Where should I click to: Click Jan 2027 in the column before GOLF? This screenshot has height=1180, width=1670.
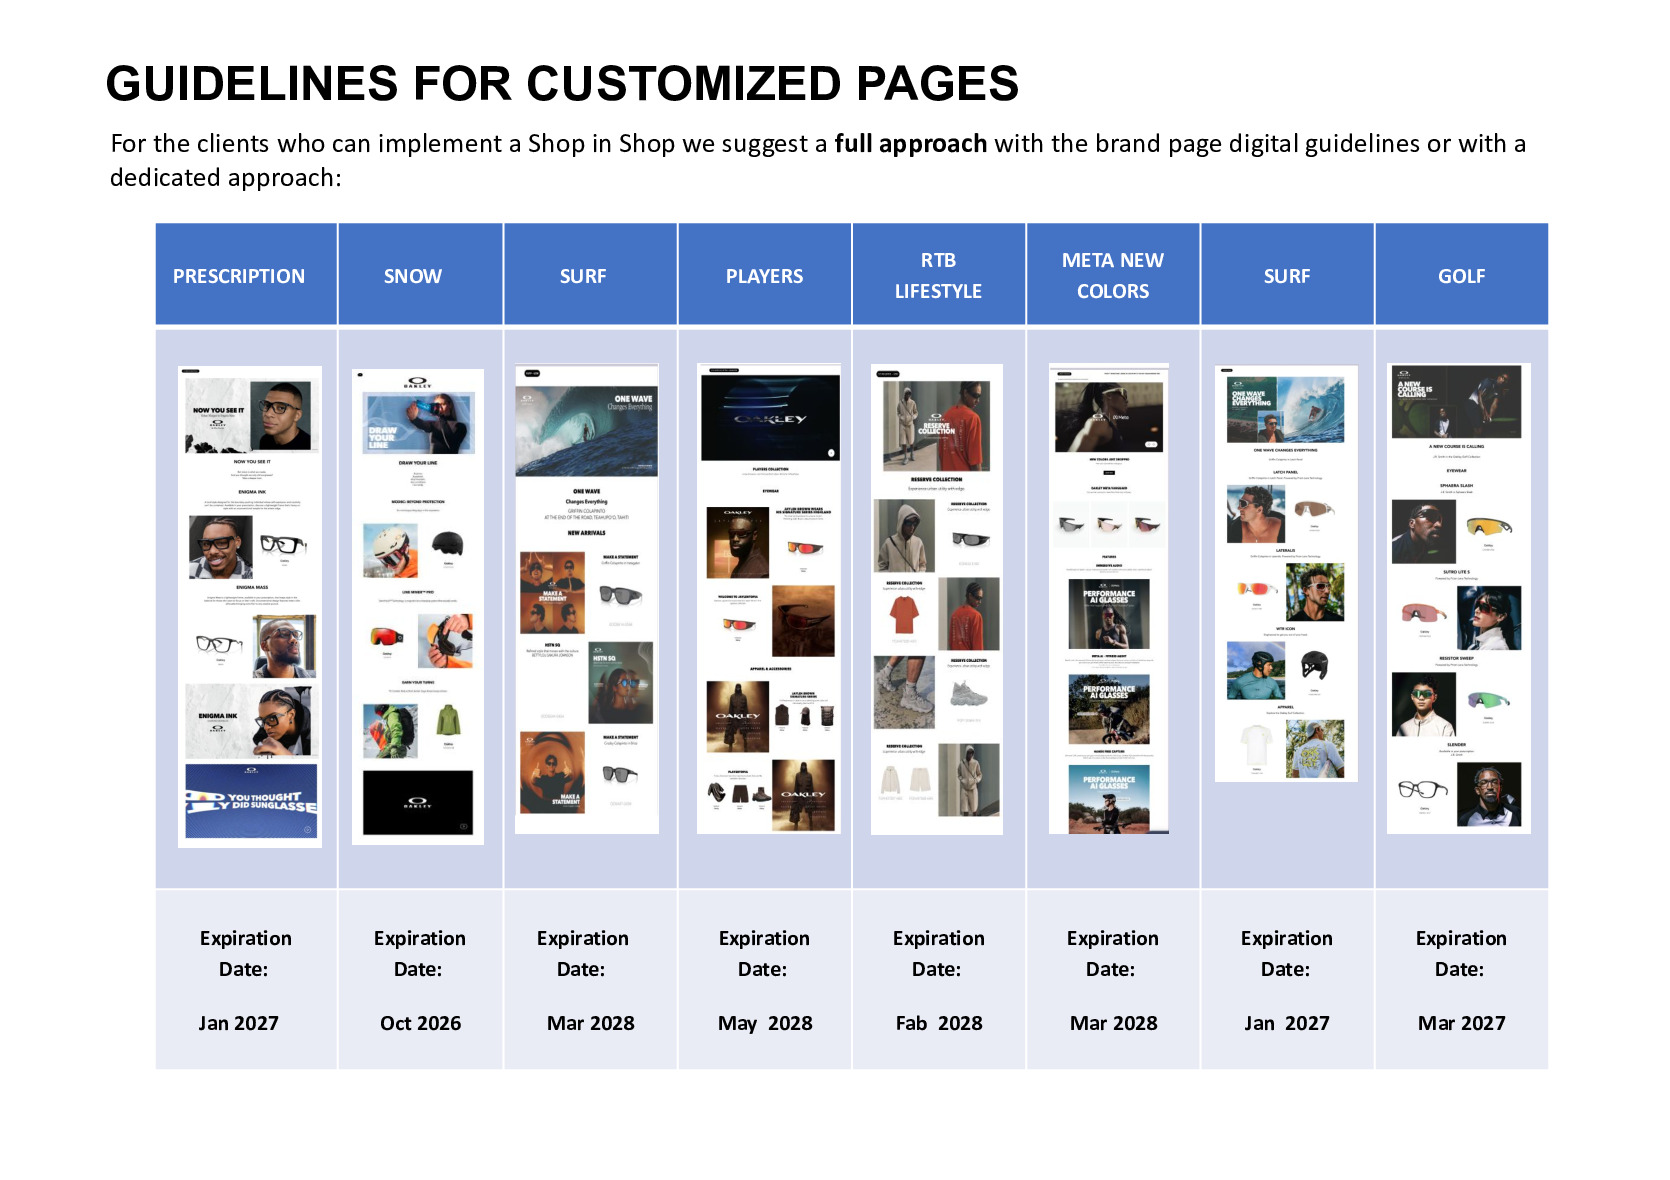point(1287,1023)
